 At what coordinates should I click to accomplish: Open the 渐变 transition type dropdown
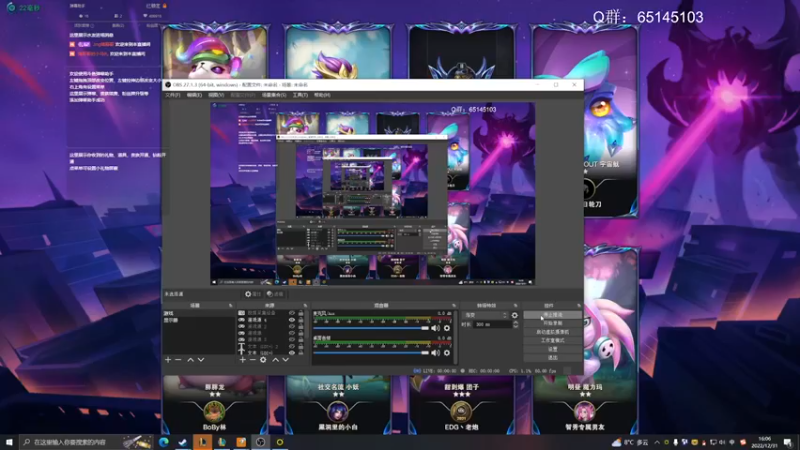(485, 315)
